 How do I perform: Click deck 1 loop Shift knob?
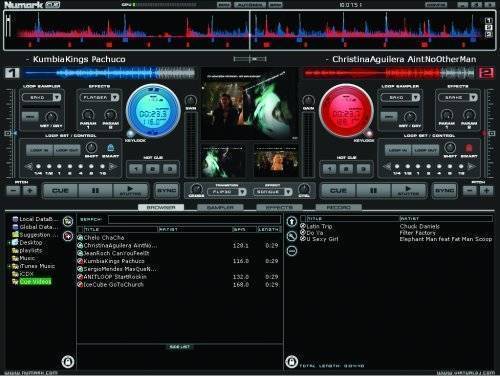coord(91,147)
